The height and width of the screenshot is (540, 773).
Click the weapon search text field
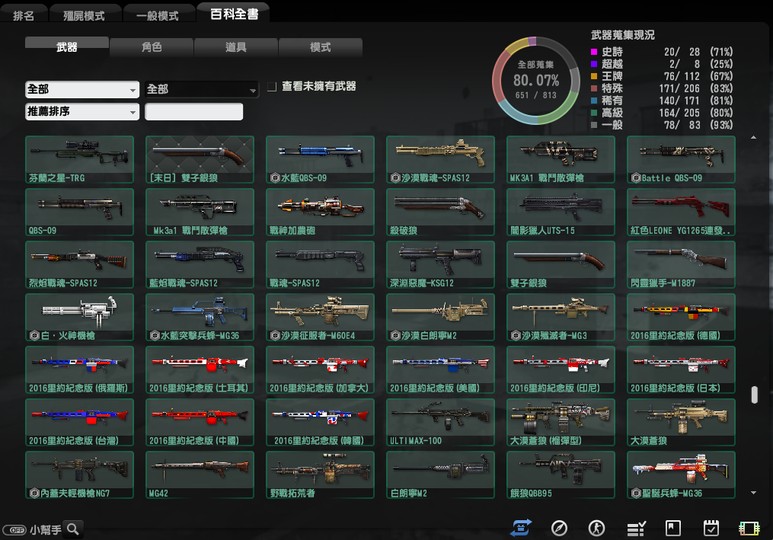tap(194, 112)
